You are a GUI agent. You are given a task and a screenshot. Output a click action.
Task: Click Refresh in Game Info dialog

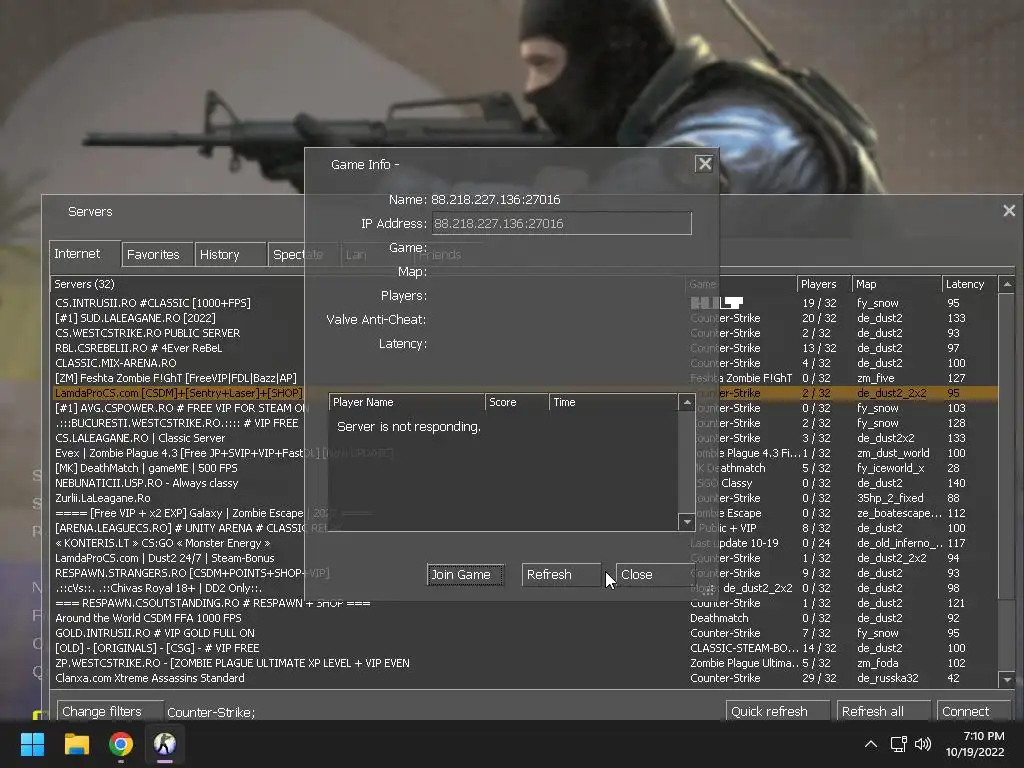pos(562,575)
